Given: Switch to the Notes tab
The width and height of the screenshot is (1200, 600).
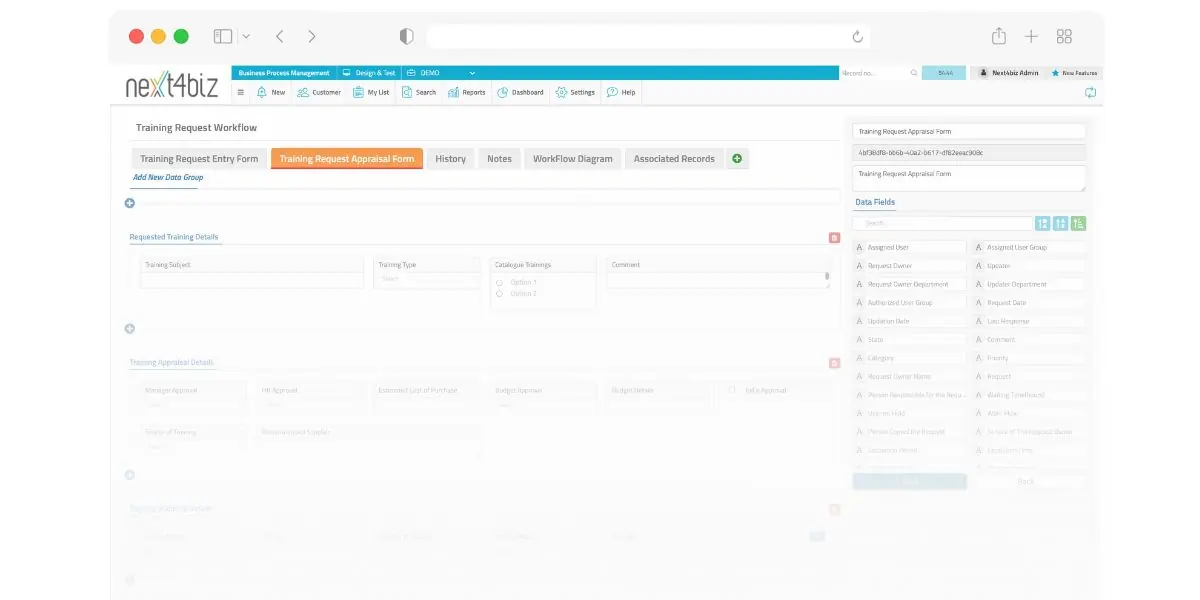Looking at the screenshot, I should click(500, 159).
